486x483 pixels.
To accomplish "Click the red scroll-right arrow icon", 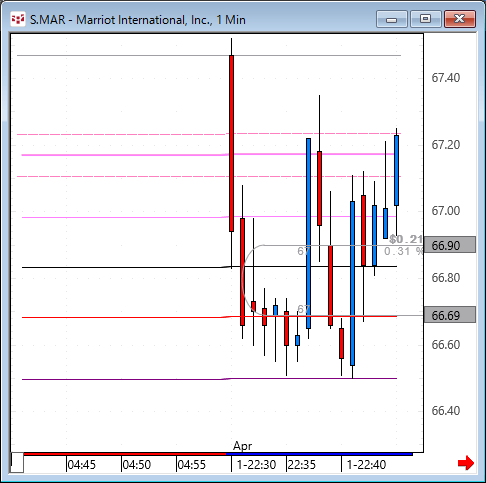I will (466, 463).
